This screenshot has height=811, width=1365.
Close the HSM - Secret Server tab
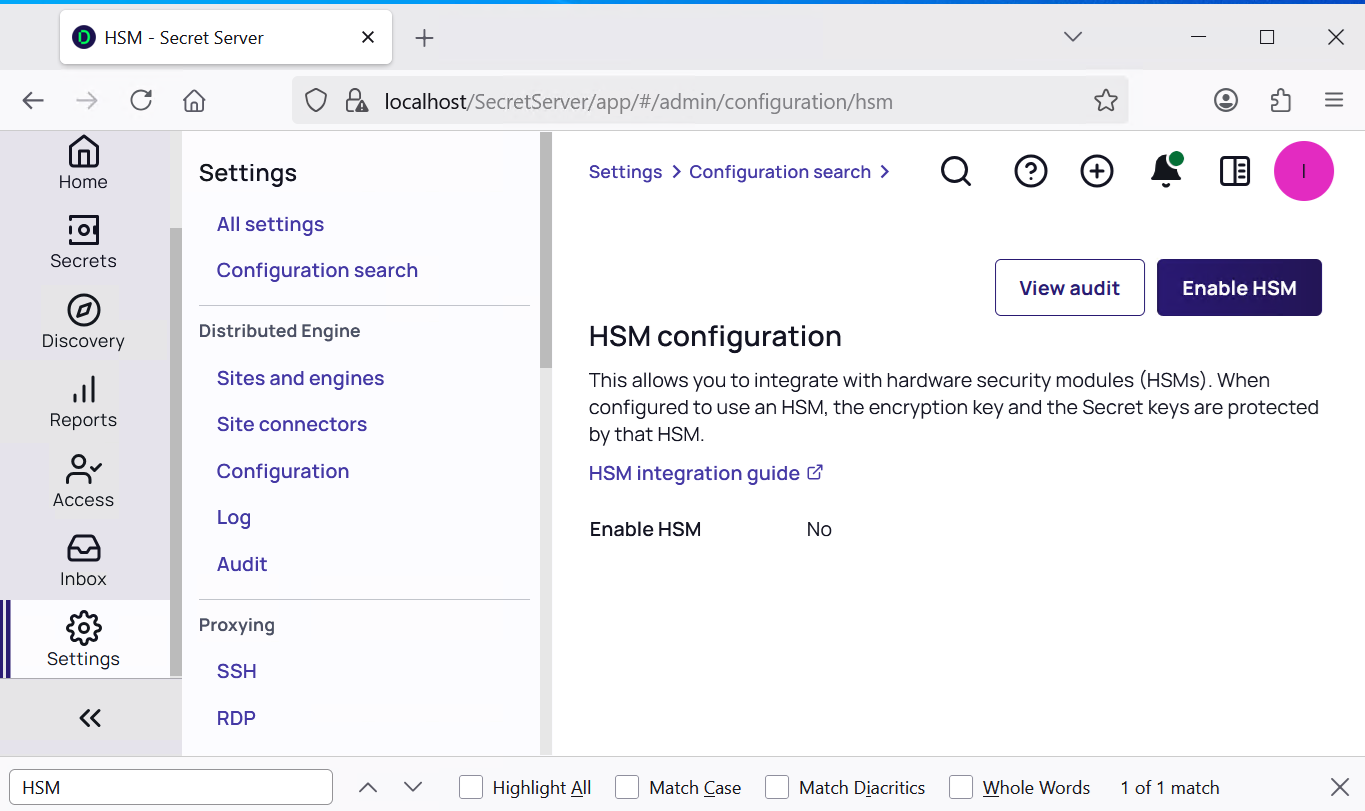(368, 37)
